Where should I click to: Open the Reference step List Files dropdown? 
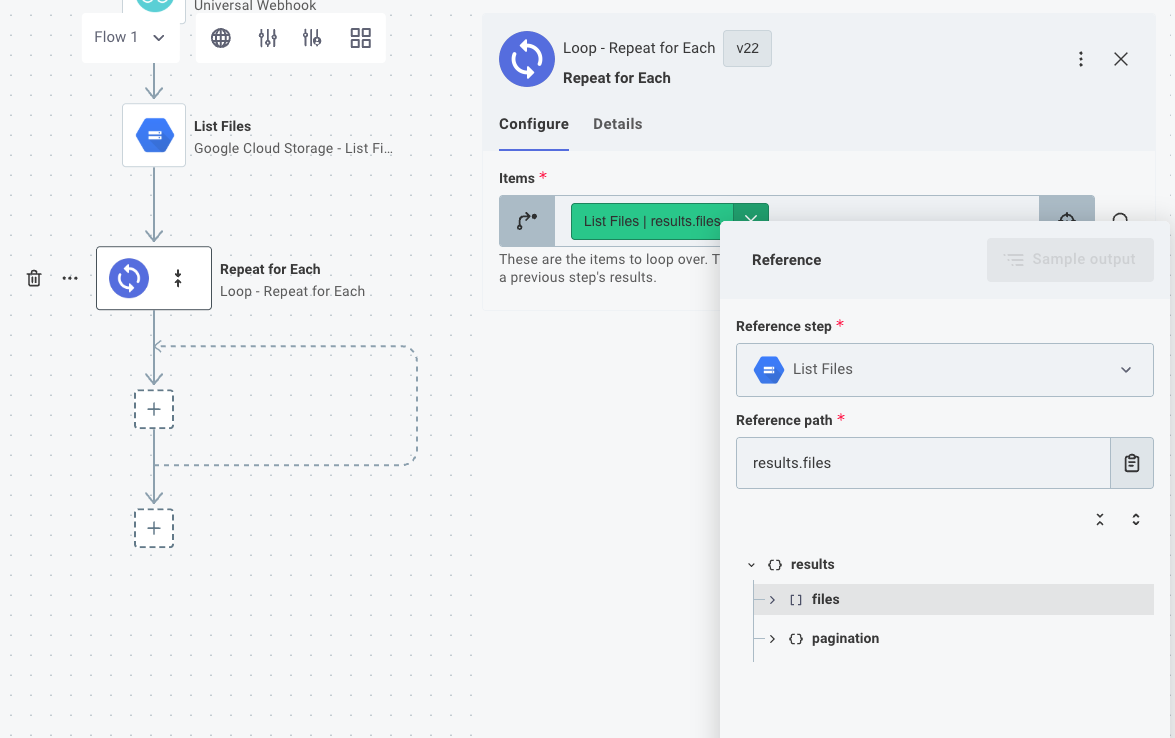[x=944, y=369]
